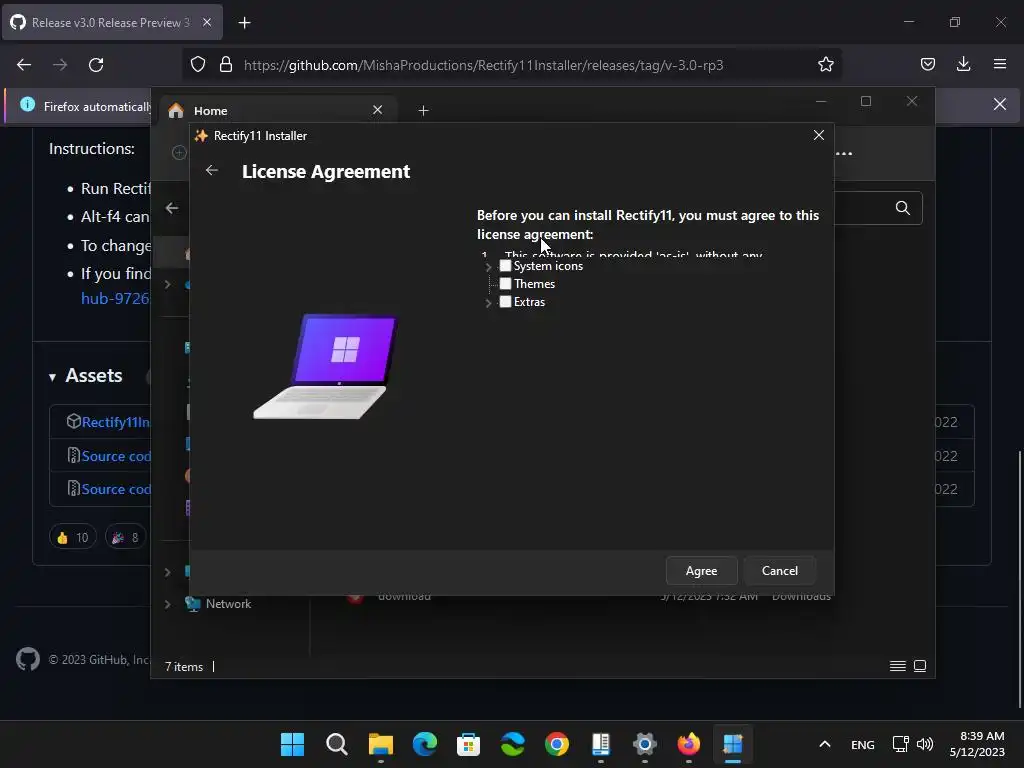Screen dimensions: 1024x768
Task: Open Settings gear from the taskbar
Action: pyautogui.click(x=645, y=744)
